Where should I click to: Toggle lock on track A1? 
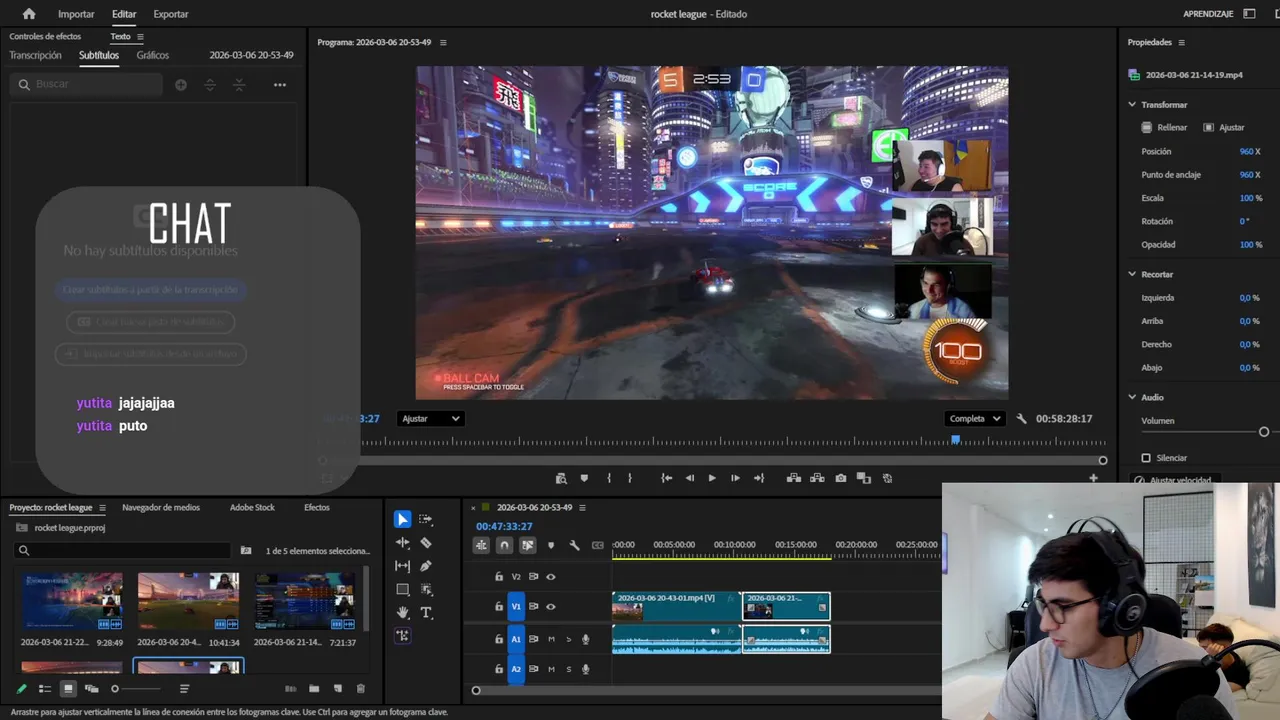click(x=499, y=639)
